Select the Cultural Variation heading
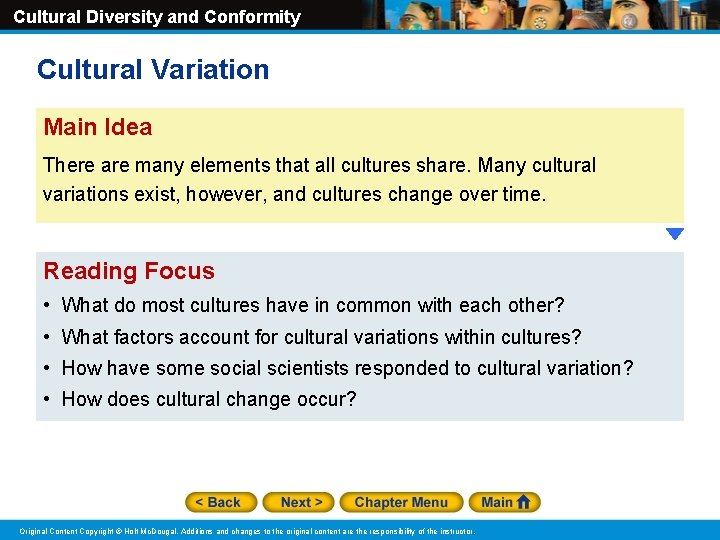The width and height of the screenshot is (720, 540). tap(153, 69)
